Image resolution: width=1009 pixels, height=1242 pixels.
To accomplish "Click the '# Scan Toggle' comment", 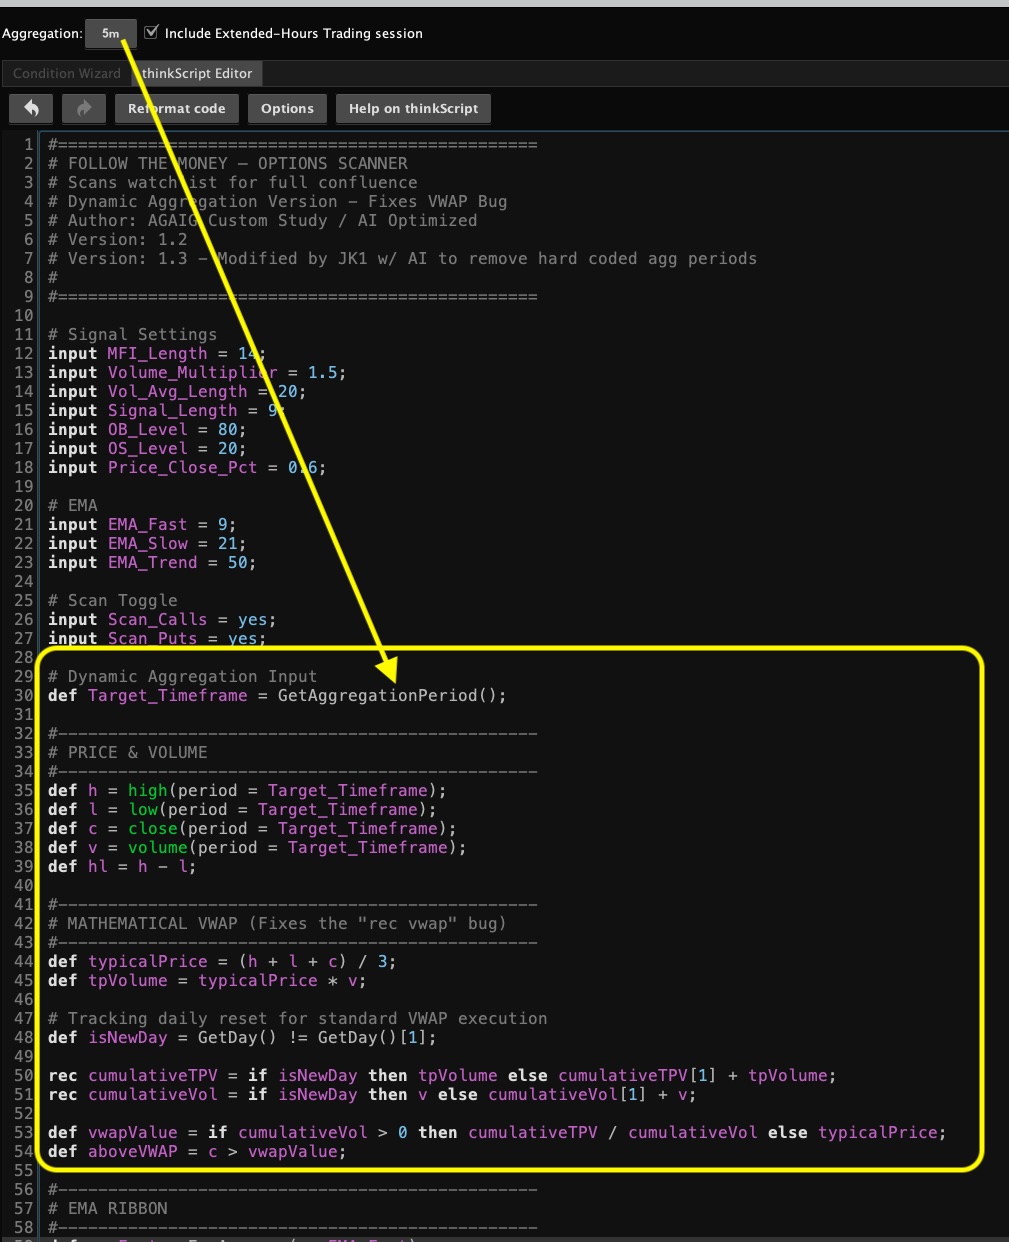I will coord(113,601).
